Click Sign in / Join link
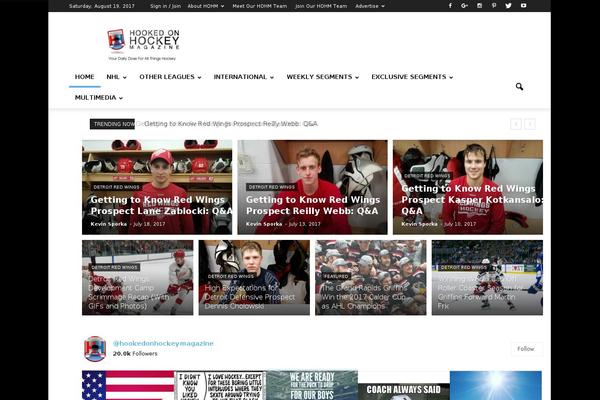The height and width of the screenshot is (400, 600). [x=165, y=6]
